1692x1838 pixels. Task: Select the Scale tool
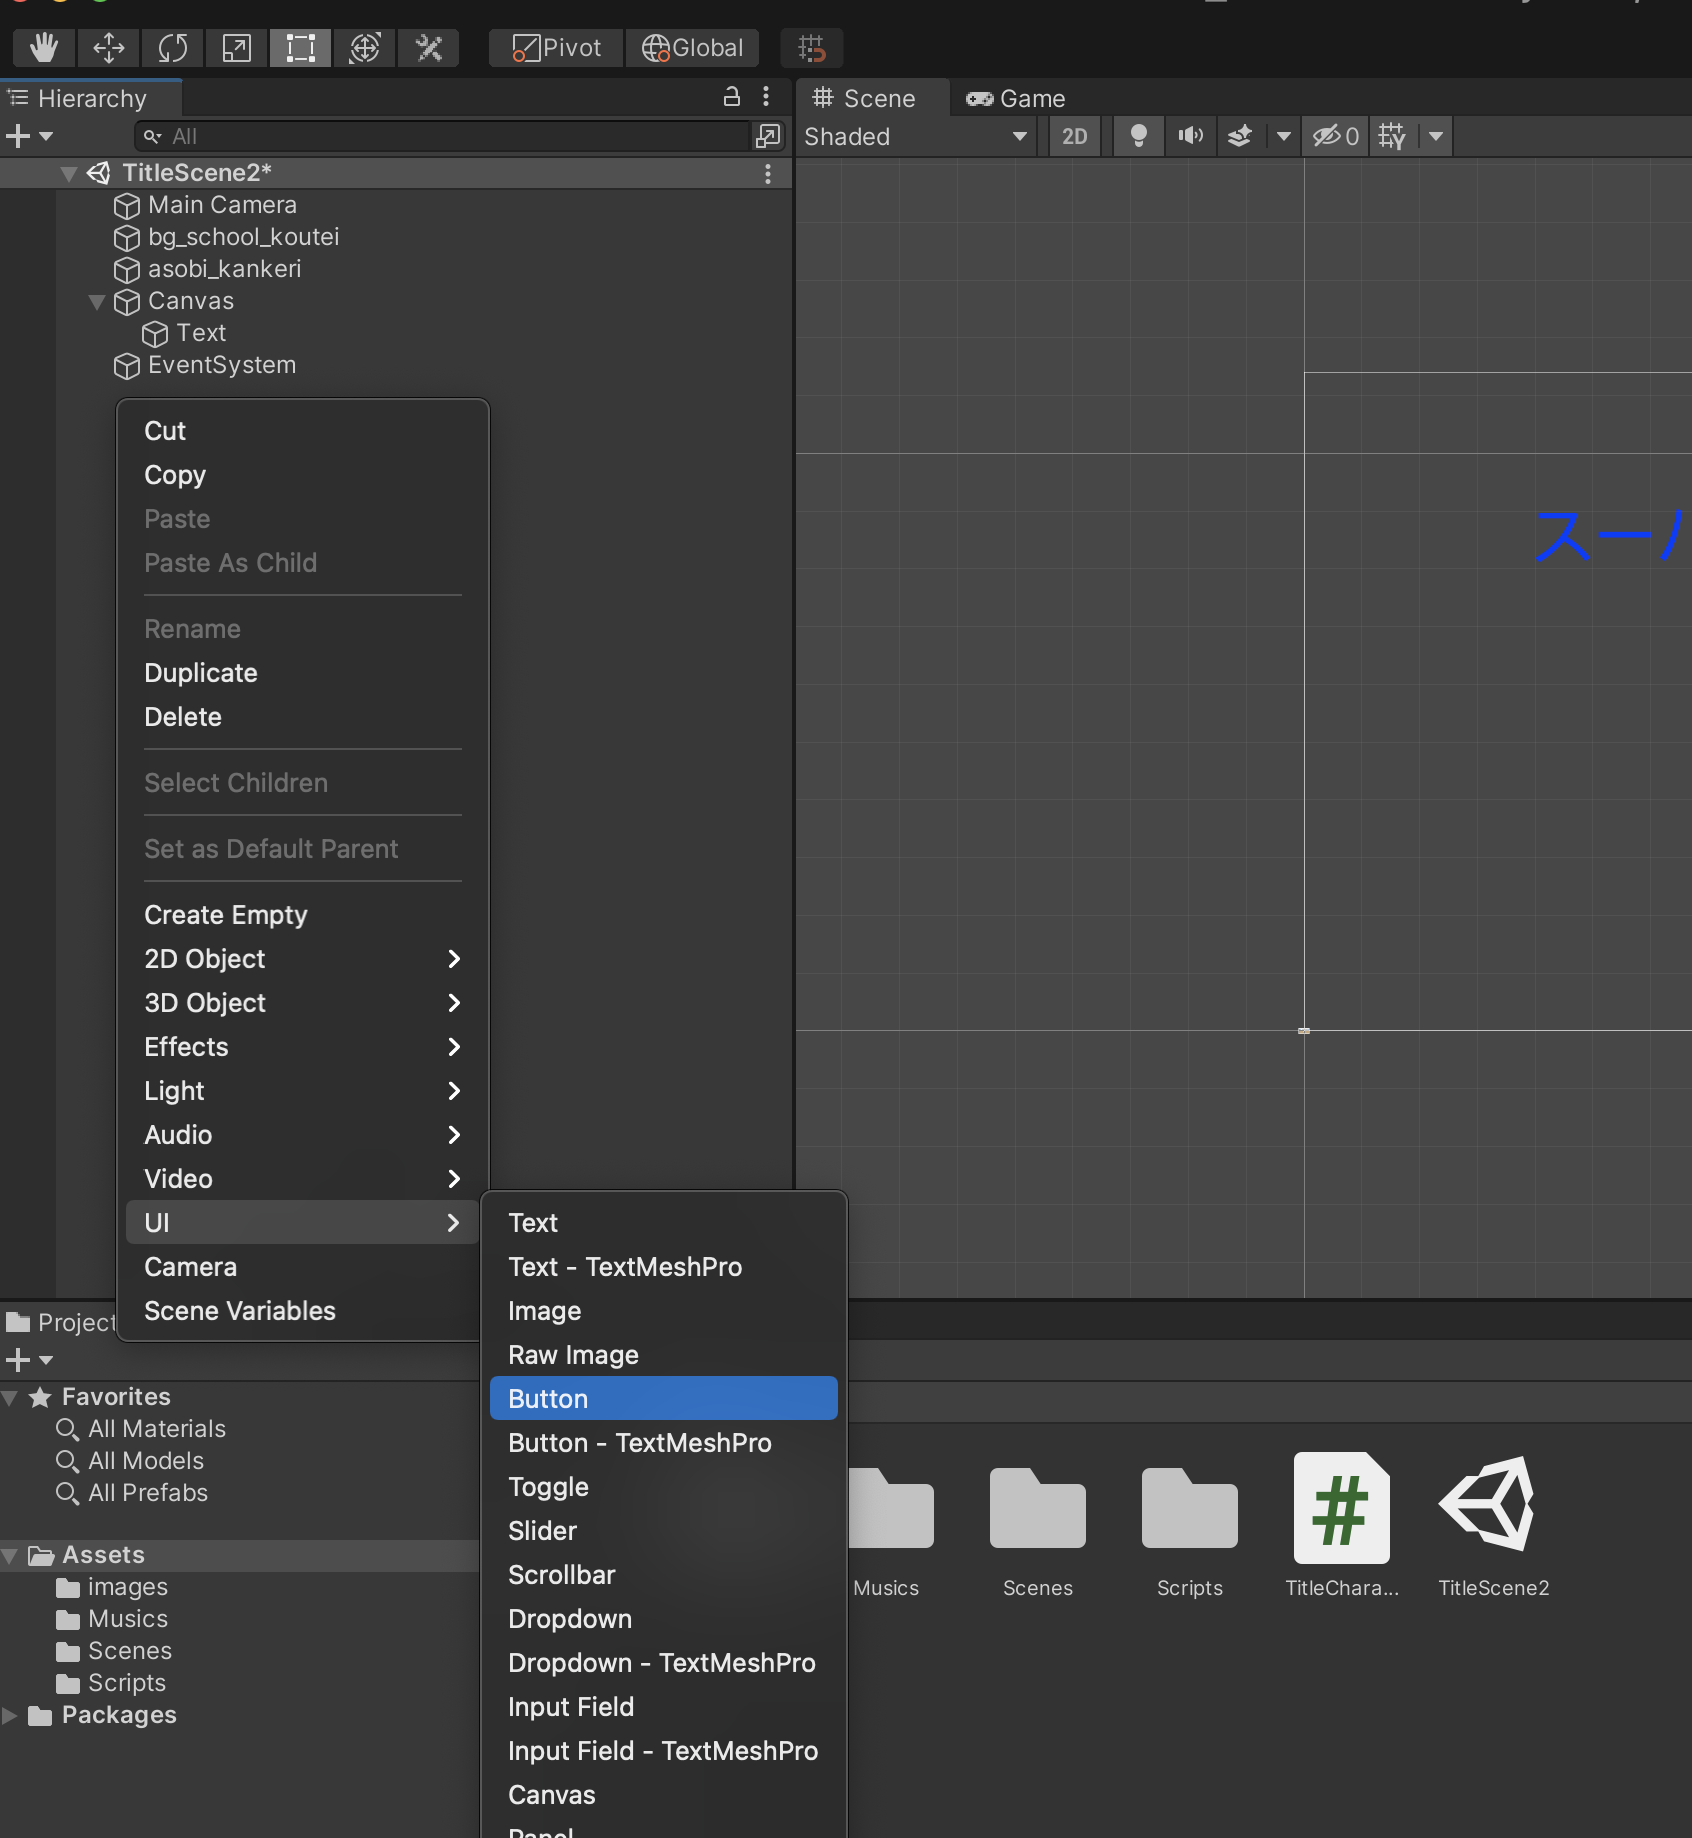(236, 47)
